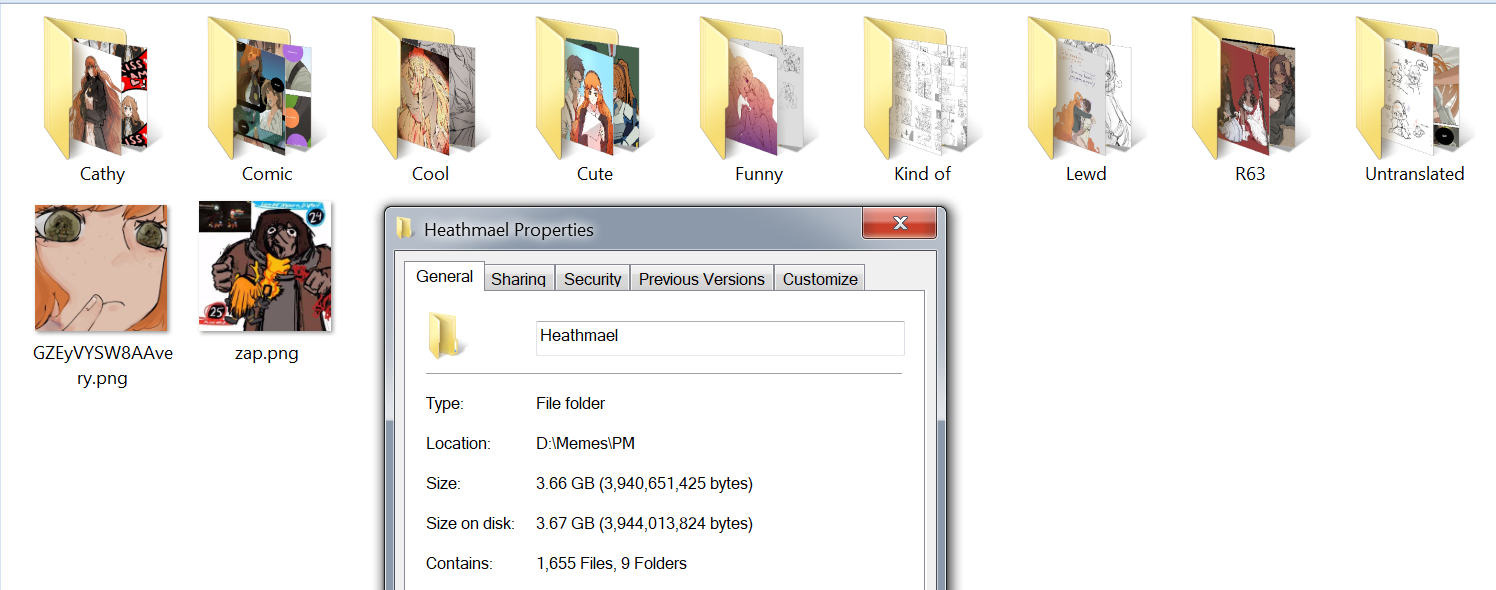Open the Sharing tab

518,279
